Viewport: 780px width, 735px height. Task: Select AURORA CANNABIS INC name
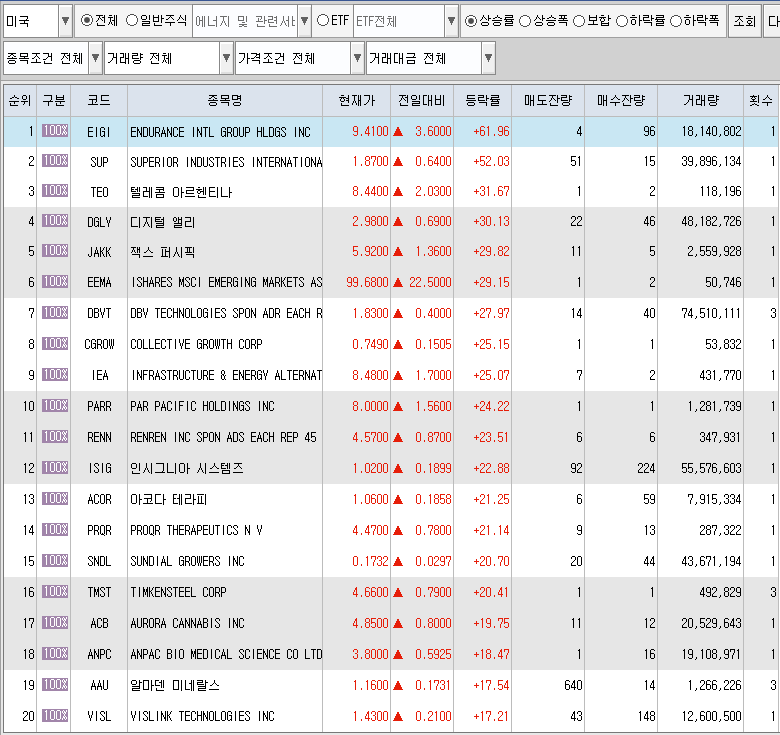click(x=187, y=623)
